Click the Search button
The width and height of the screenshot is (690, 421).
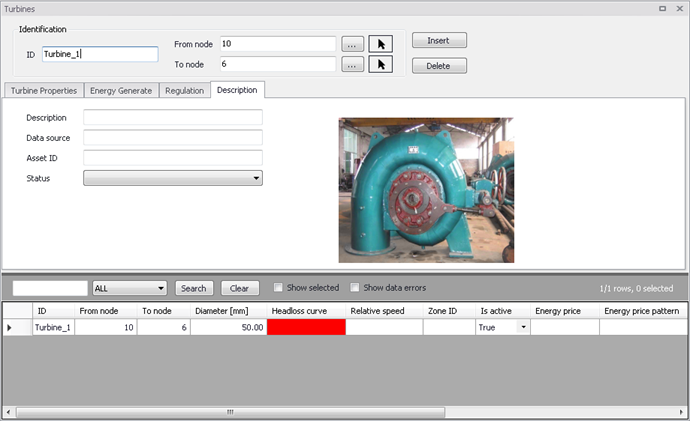coord(194,288)
